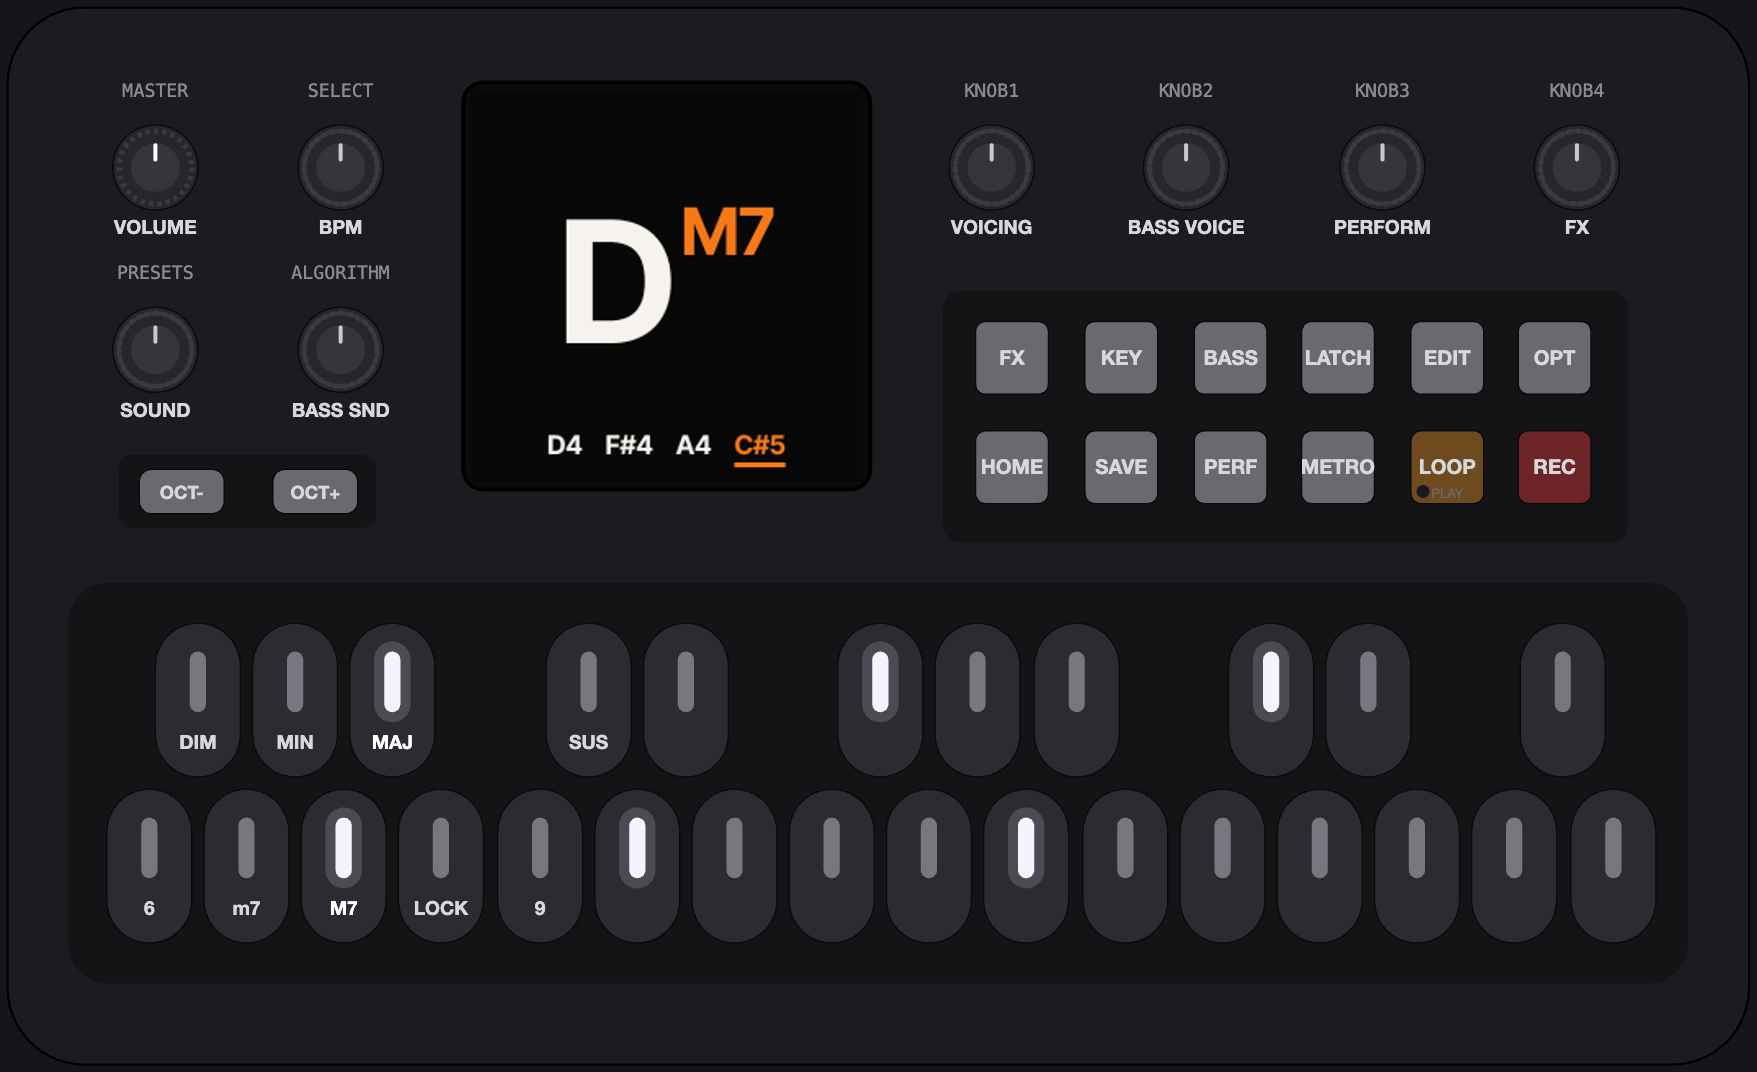Open the FX menu button
The image size is (1757, 1072).
[x=1012, y=358]
